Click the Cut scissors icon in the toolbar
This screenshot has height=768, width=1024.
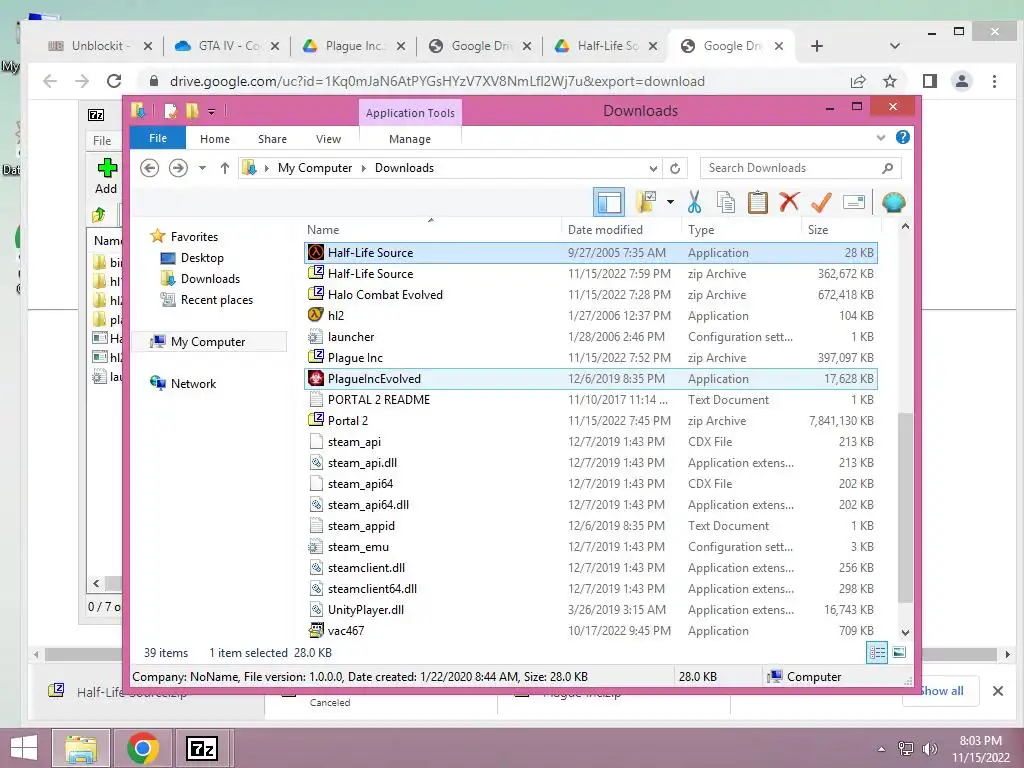[x=694, y=202]
